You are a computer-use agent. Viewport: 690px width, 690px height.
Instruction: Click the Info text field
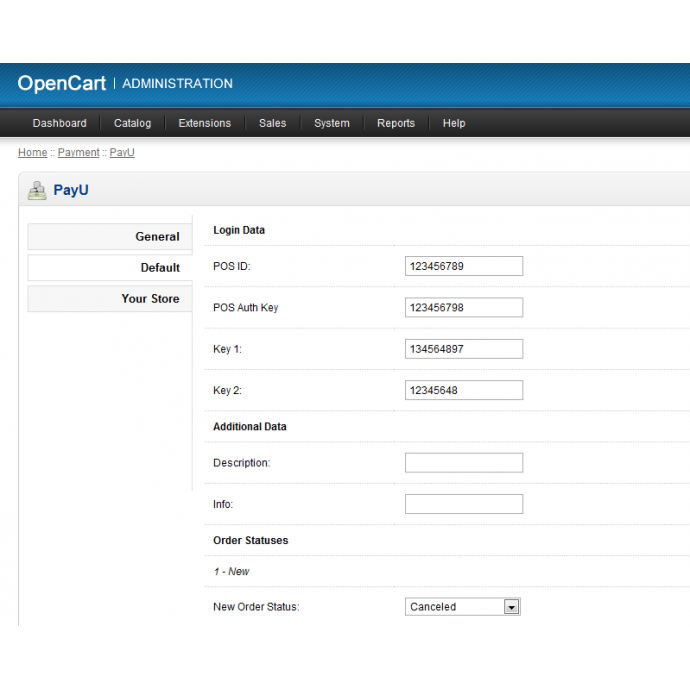click(x=464, y=504)
